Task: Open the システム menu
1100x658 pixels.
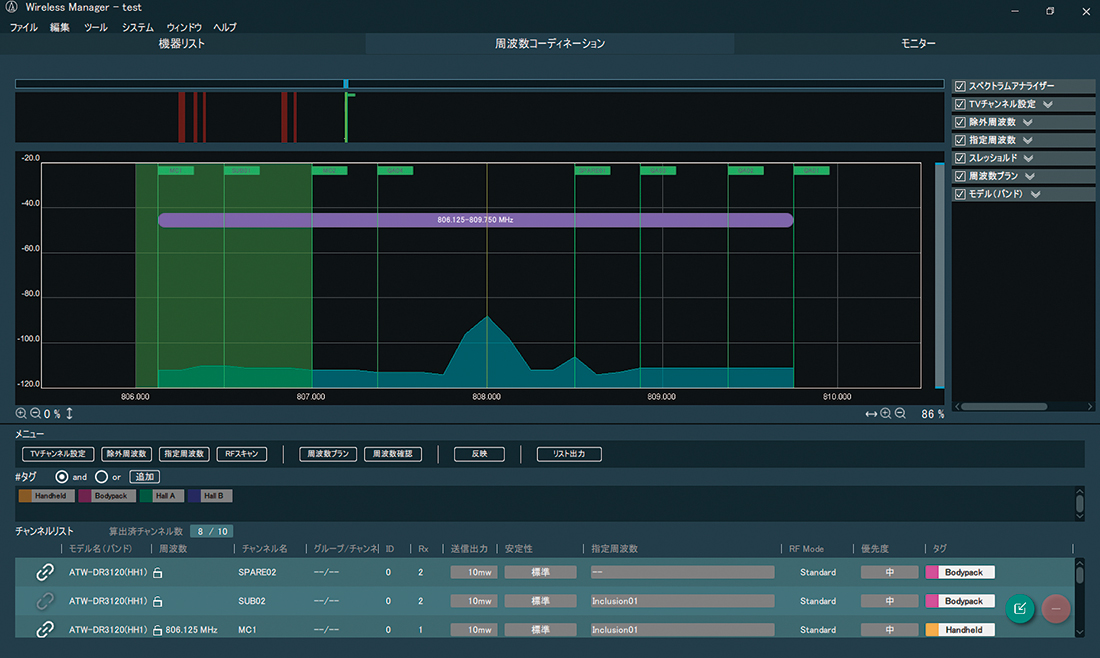Action: click(138, 27)
